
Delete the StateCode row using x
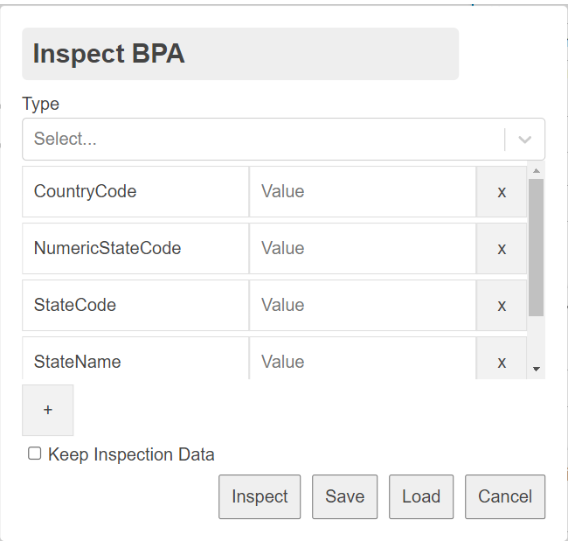[x=501, y=305]
